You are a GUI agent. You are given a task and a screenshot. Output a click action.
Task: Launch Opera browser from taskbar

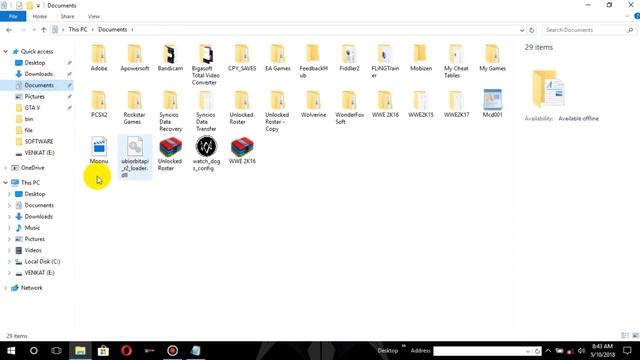click(x=126, y=351)
